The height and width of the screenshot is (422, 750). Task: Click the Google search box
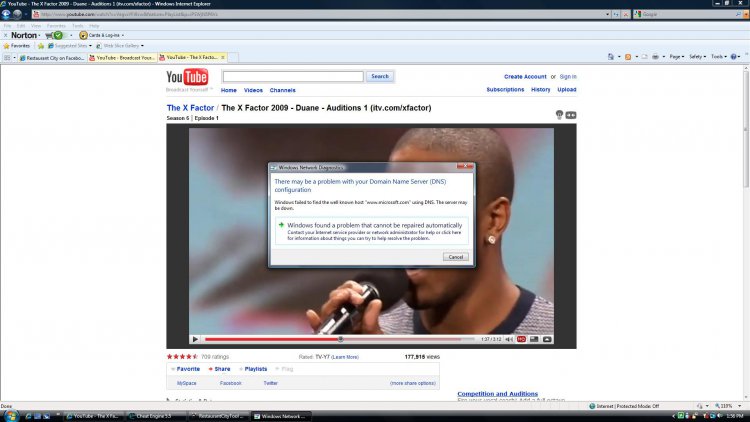click(684, 14)
